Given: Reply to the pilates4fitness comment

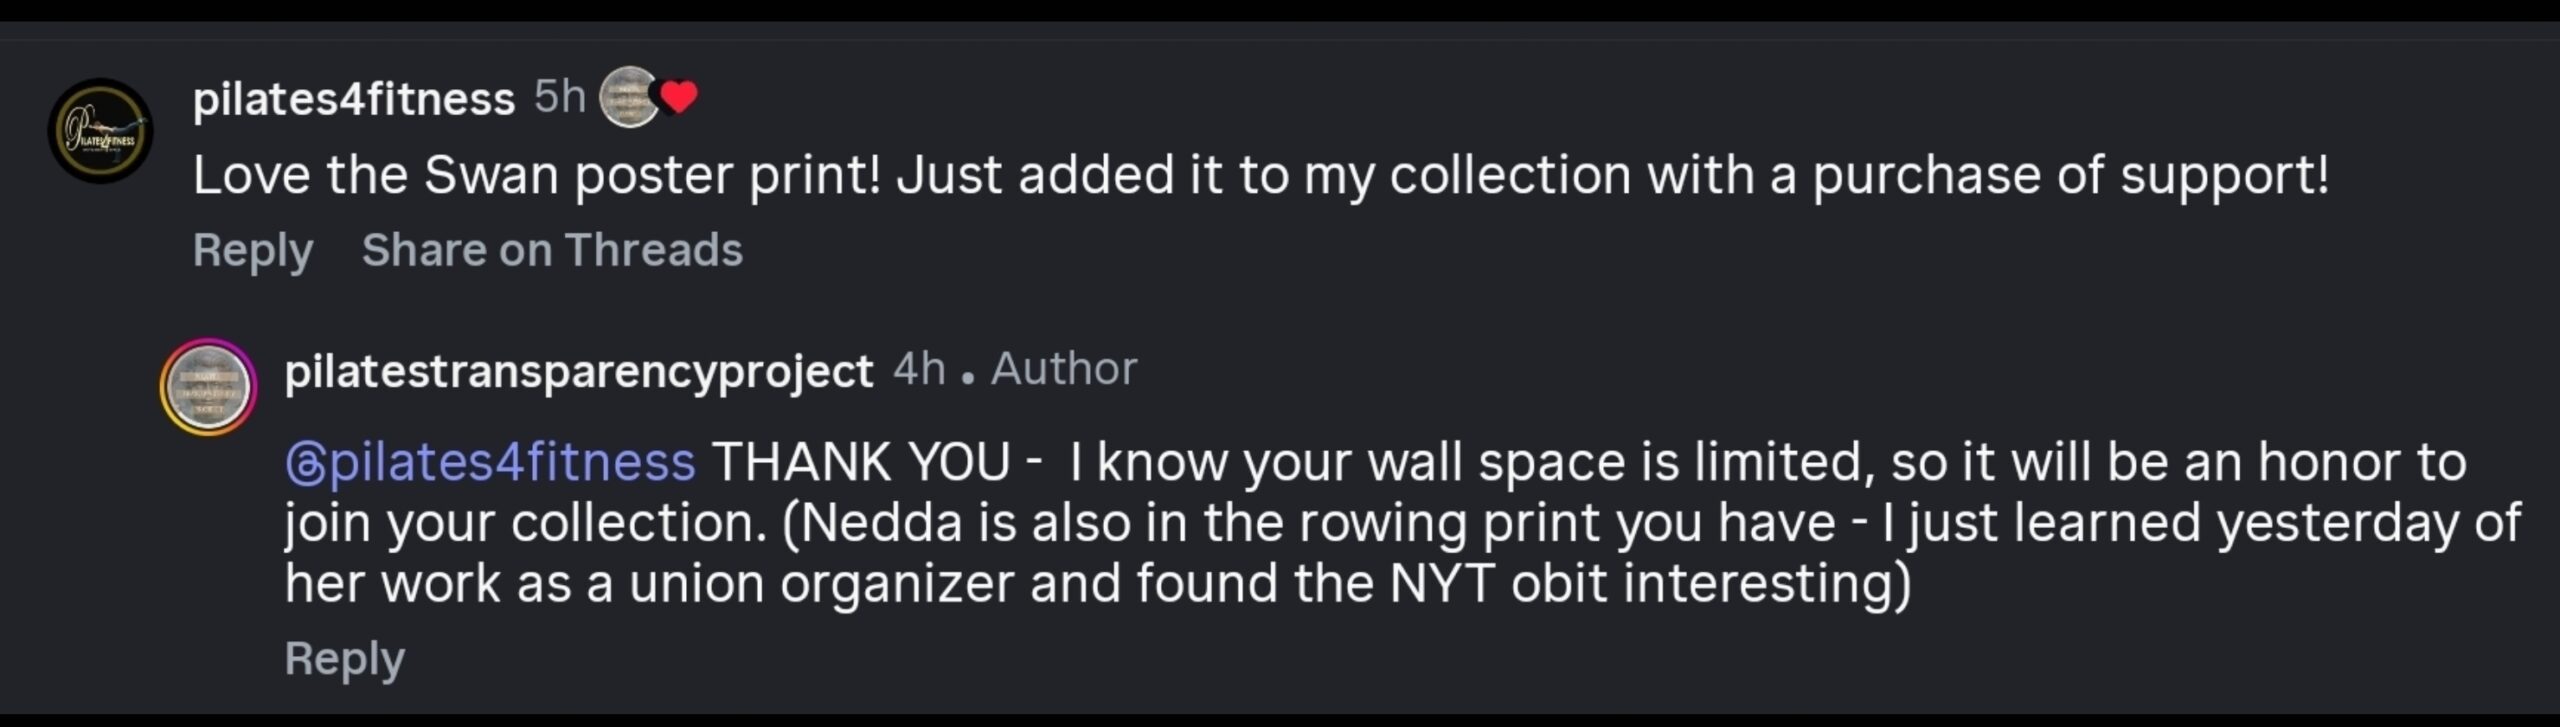Looking at the screenshot, I should [252, 250].
